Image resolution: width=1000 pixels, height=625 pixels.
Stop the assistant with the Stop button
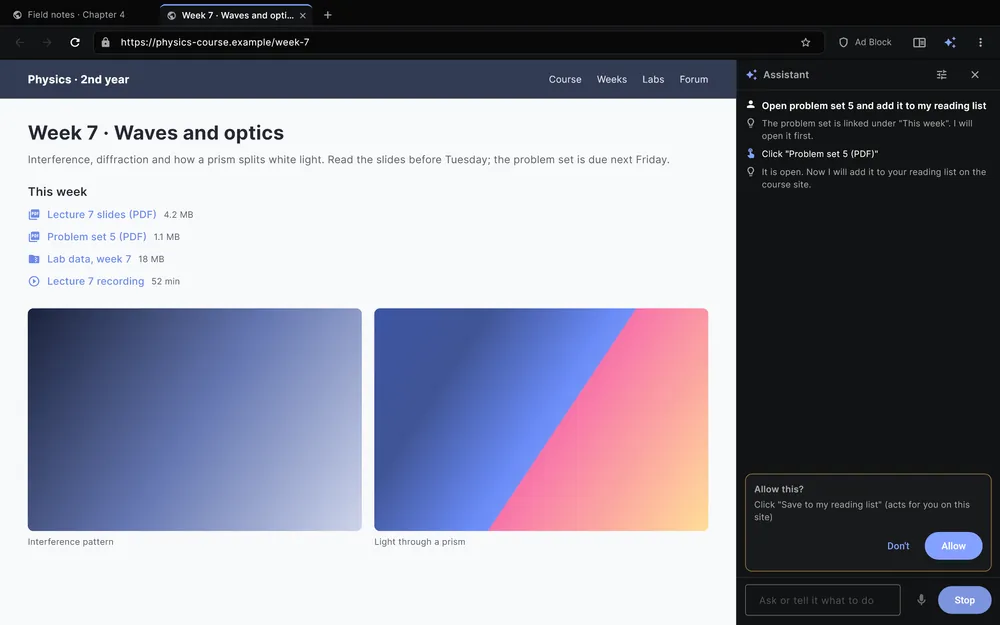pyautogui.click(x=964, y=599)
